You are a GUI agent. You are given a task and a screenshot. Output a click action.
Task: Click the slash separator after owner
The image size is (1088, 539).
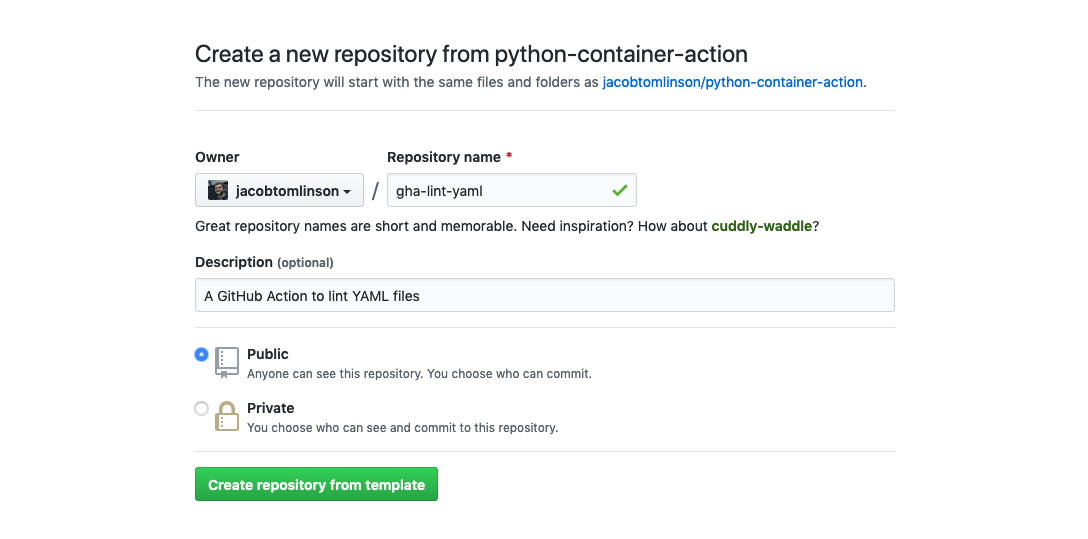pyautogui.click(x=375, y=191)
